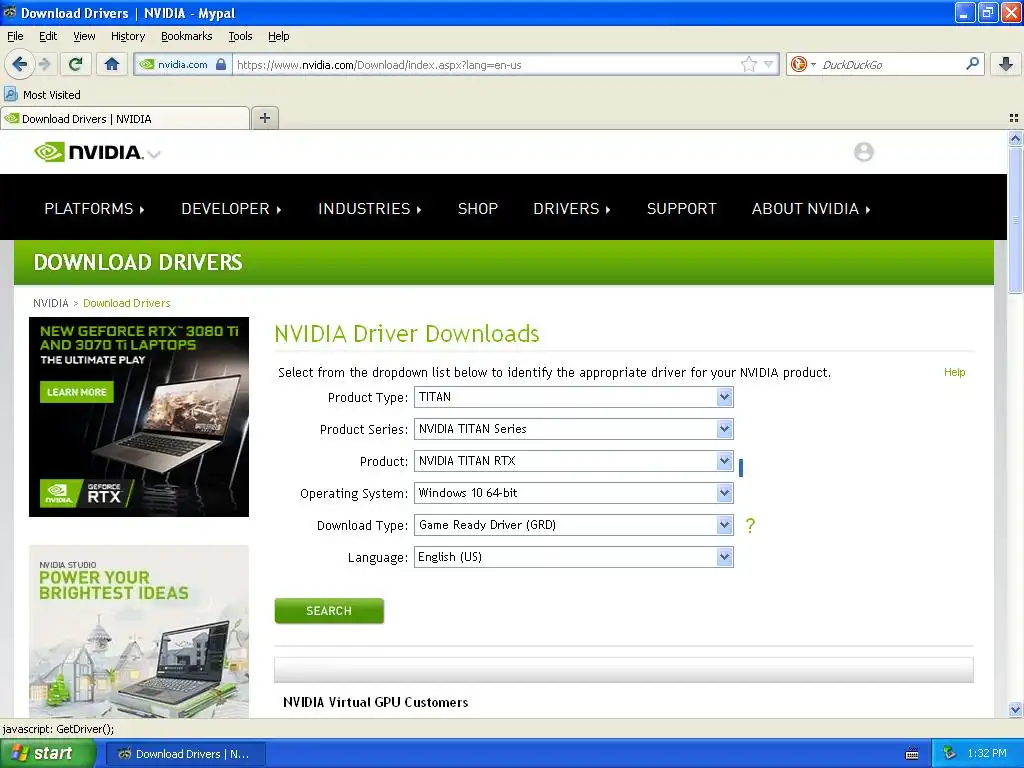Screen dimensions: 1024x768
Task: Open the Downloads arrow toolbar button
Action: tap(1006, 64)
